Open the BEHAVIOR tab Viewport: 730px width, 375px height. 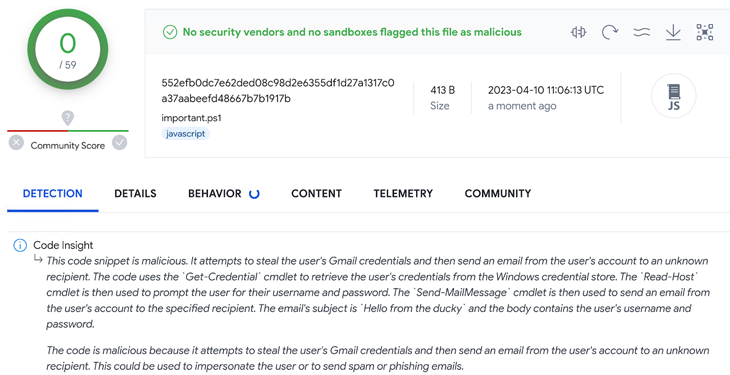point(215,193)
